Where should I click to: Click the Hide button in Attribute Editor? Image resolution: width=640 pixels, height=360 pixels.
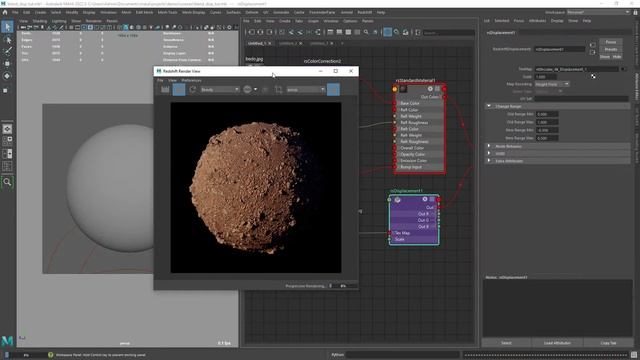tap(617, 57)
